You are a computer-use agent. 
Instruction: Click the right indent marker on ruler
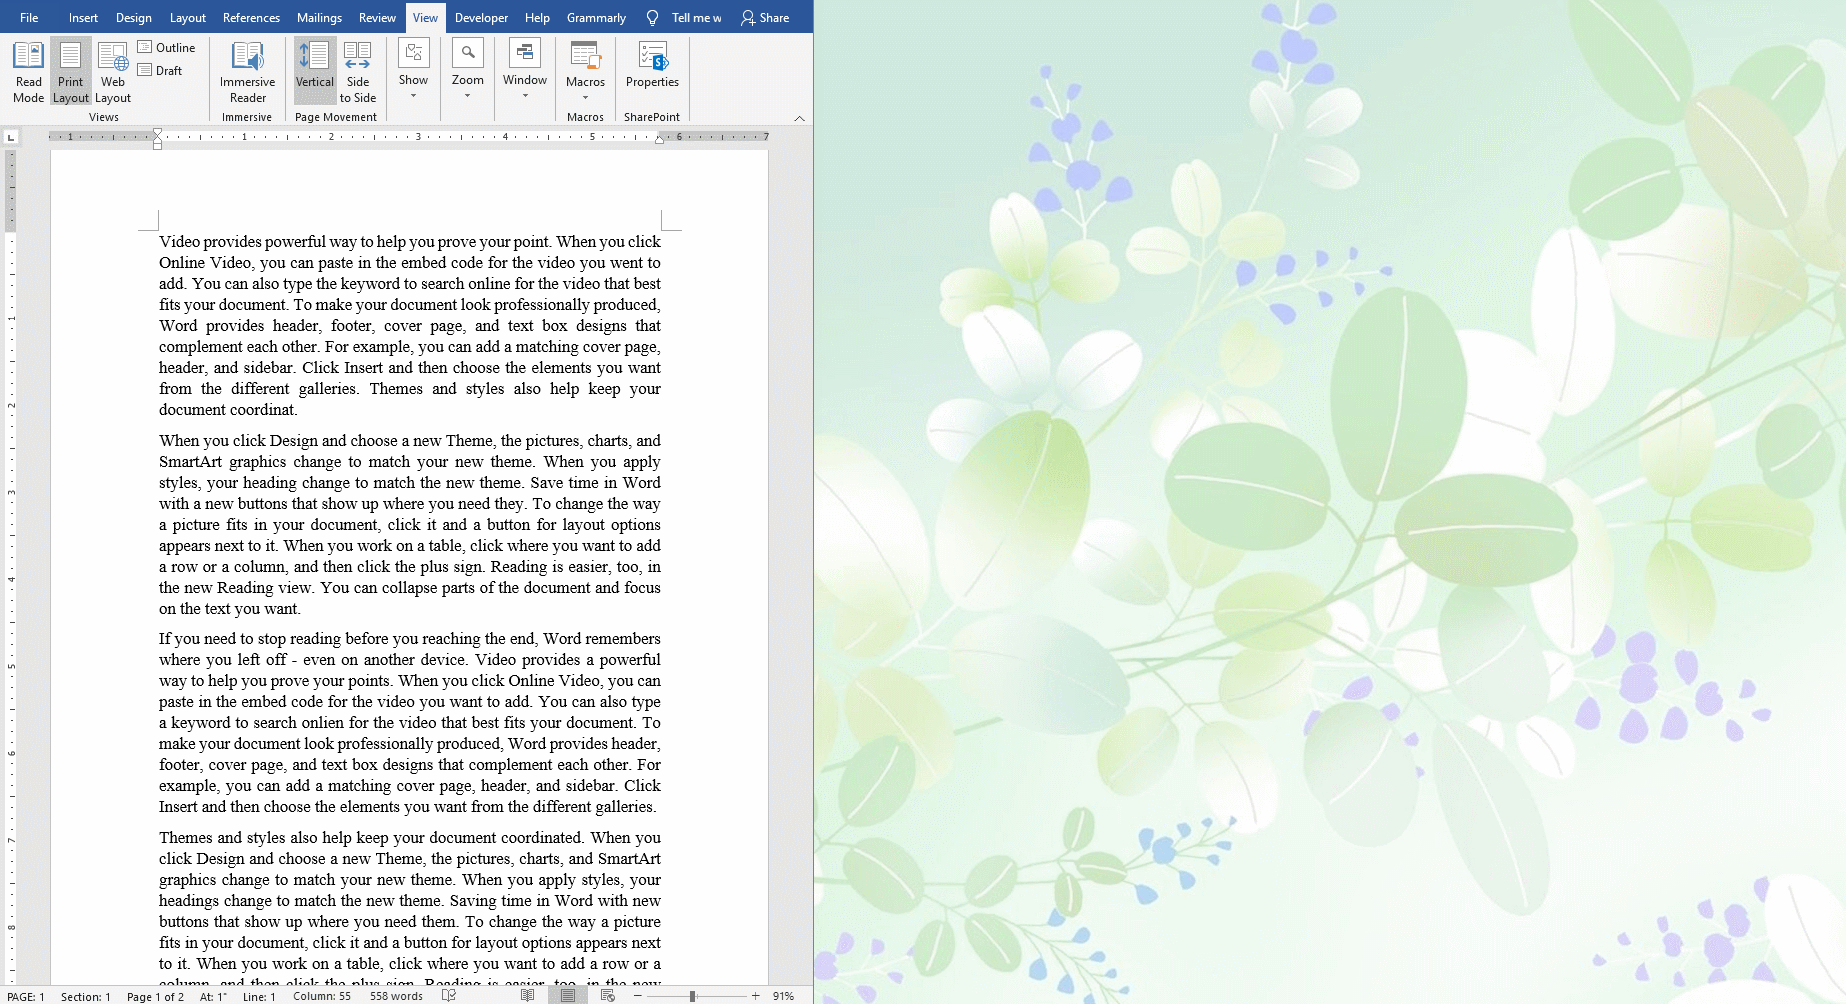[659, 140]
